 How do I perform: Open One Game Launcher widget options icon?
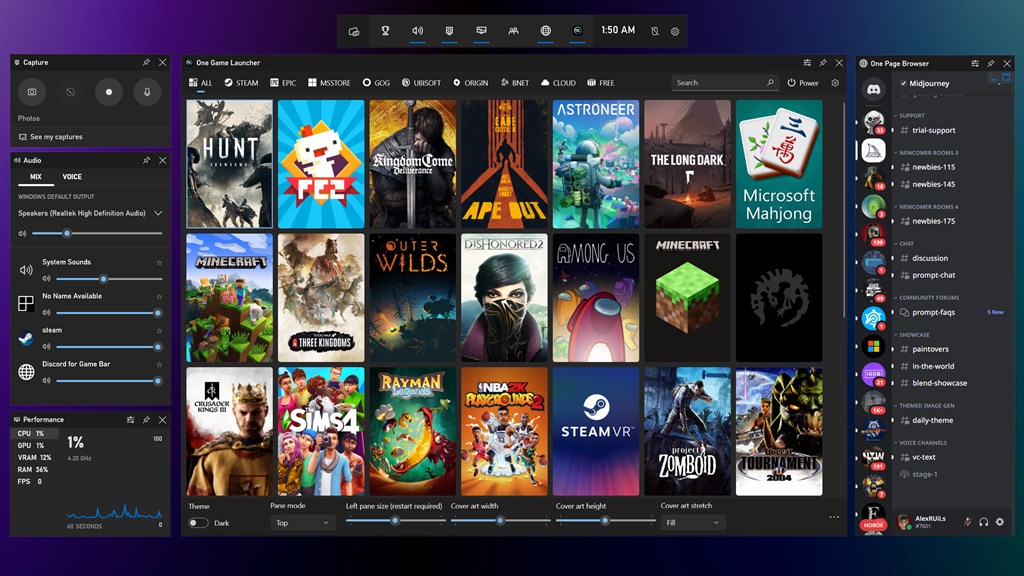point(807,63)
